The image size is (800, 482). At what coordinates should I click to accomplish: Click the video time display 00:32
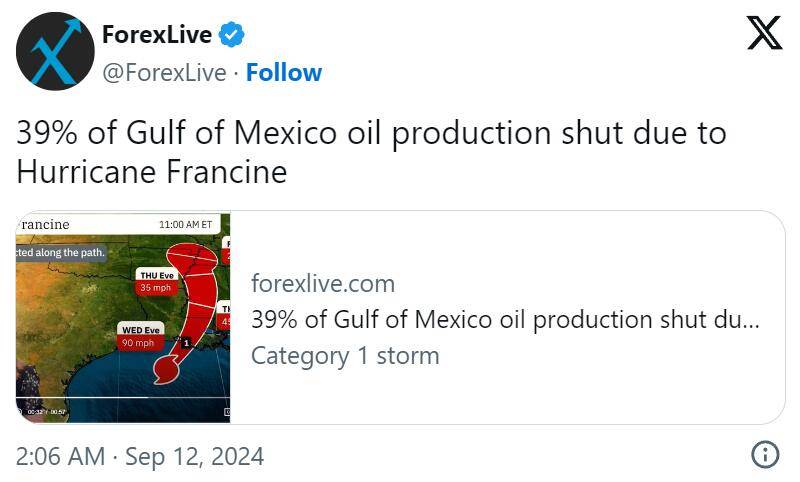click(x=35, y=412)
